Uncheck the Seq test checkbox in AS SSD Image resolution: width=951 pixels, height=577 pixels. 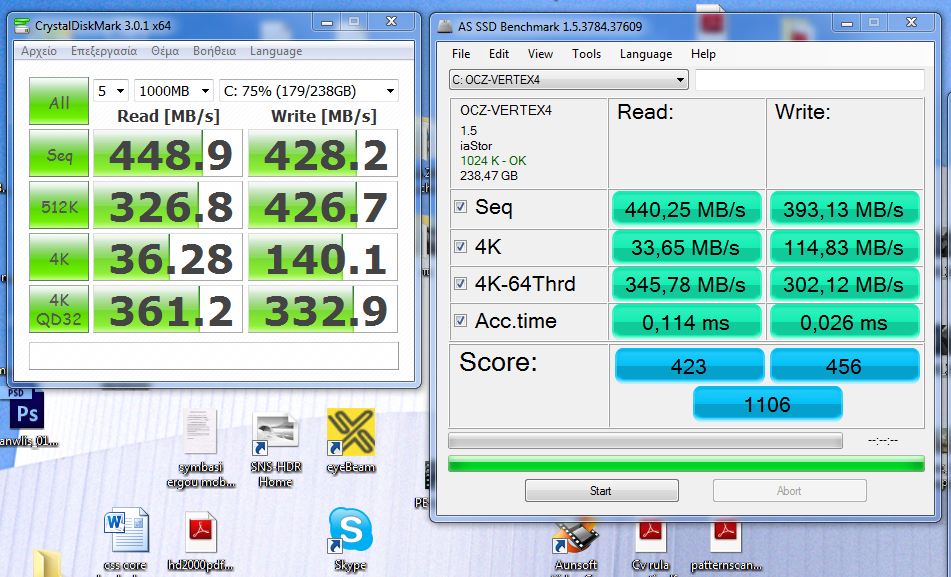click(x=460, y=207)
